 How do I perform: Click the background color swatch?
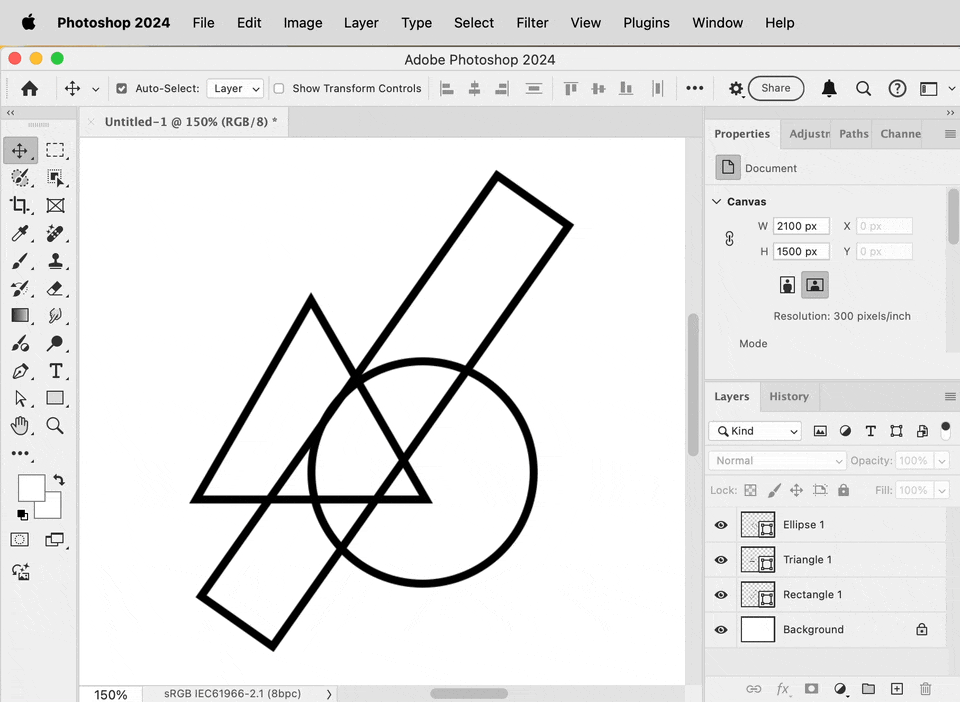[53, 509]
